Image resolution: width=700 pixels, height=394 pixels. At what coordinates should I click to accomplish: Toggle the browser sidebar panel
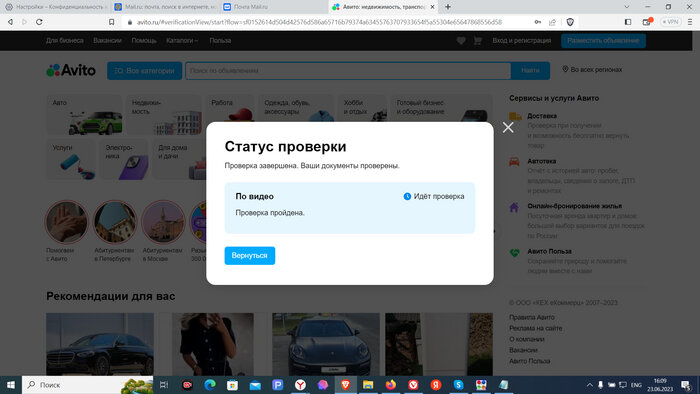[x=628, y=22]
